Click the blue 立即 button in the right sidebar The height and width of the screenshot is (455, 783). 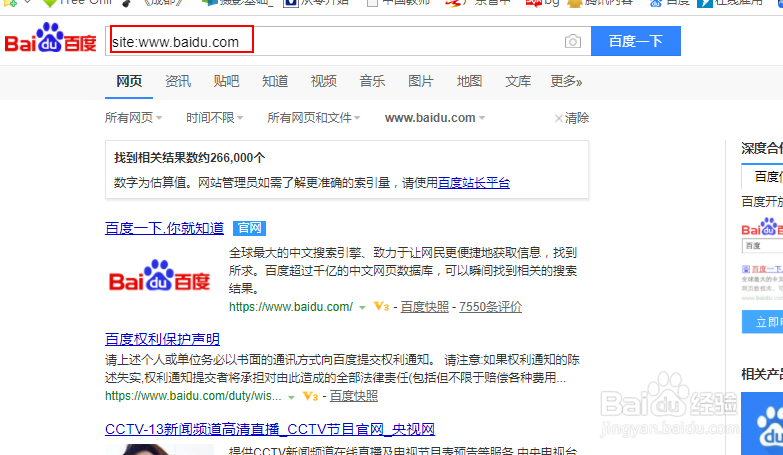(x=762, y=322)
